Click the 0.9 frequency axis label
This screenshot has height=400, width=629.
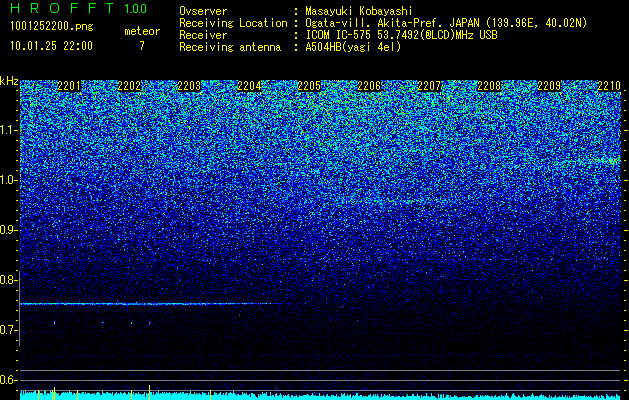pyautogui.click(x=8, y=230)
